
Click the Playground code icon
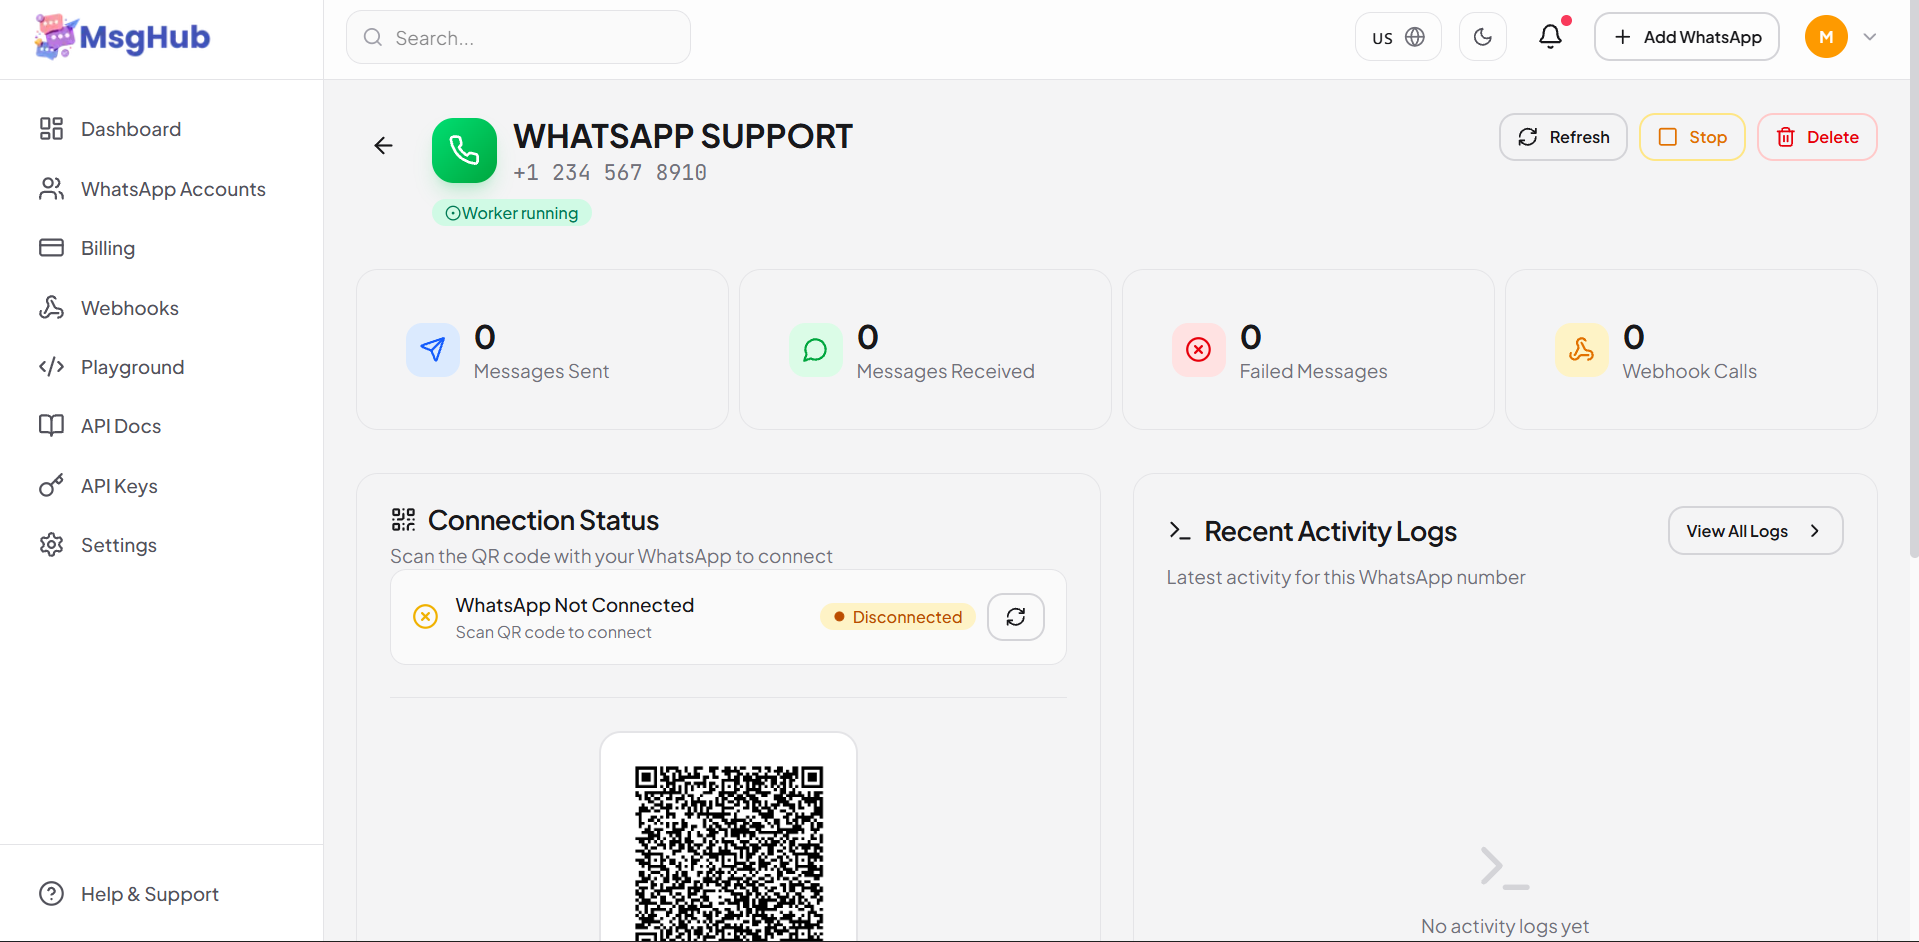pyautogui.click(x=51, y=367)
